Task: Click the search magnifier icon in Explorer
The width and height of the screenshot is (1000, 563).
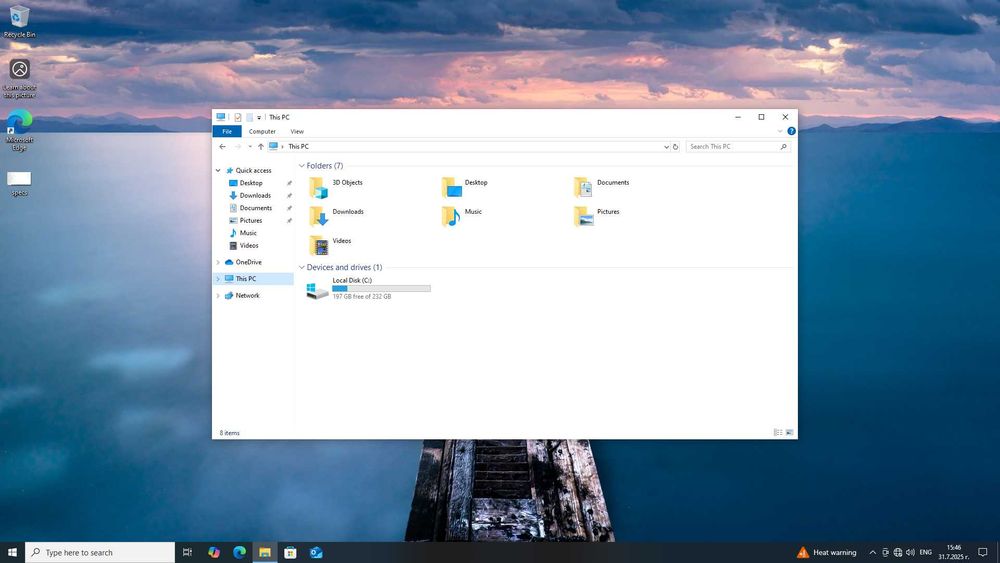Action: [x=784, y=147]
